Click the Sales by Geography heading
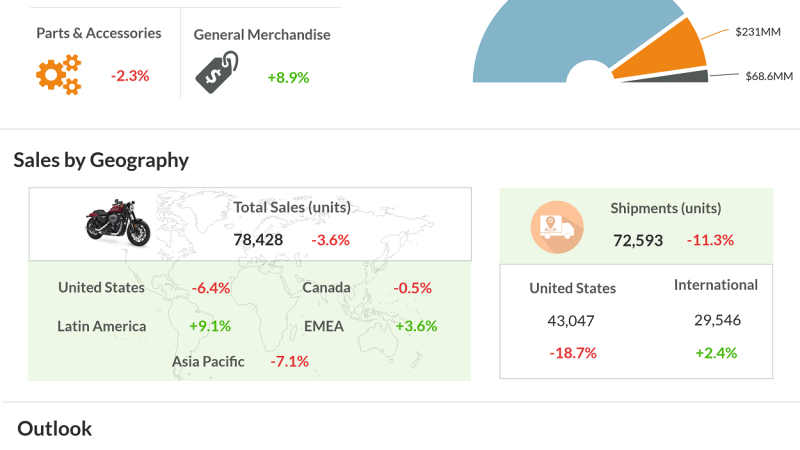 (101, 160)
